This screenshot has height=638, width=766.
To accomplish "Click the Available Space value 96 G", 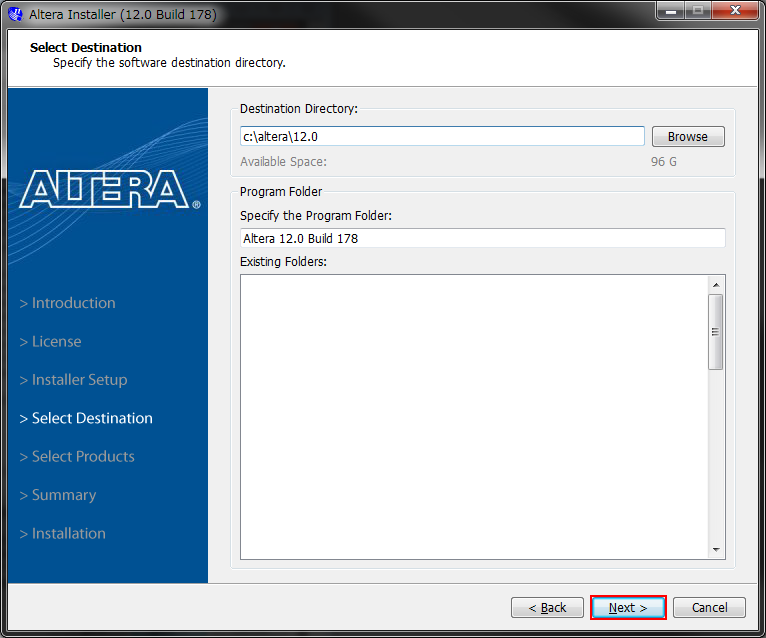I will (663, 162).
